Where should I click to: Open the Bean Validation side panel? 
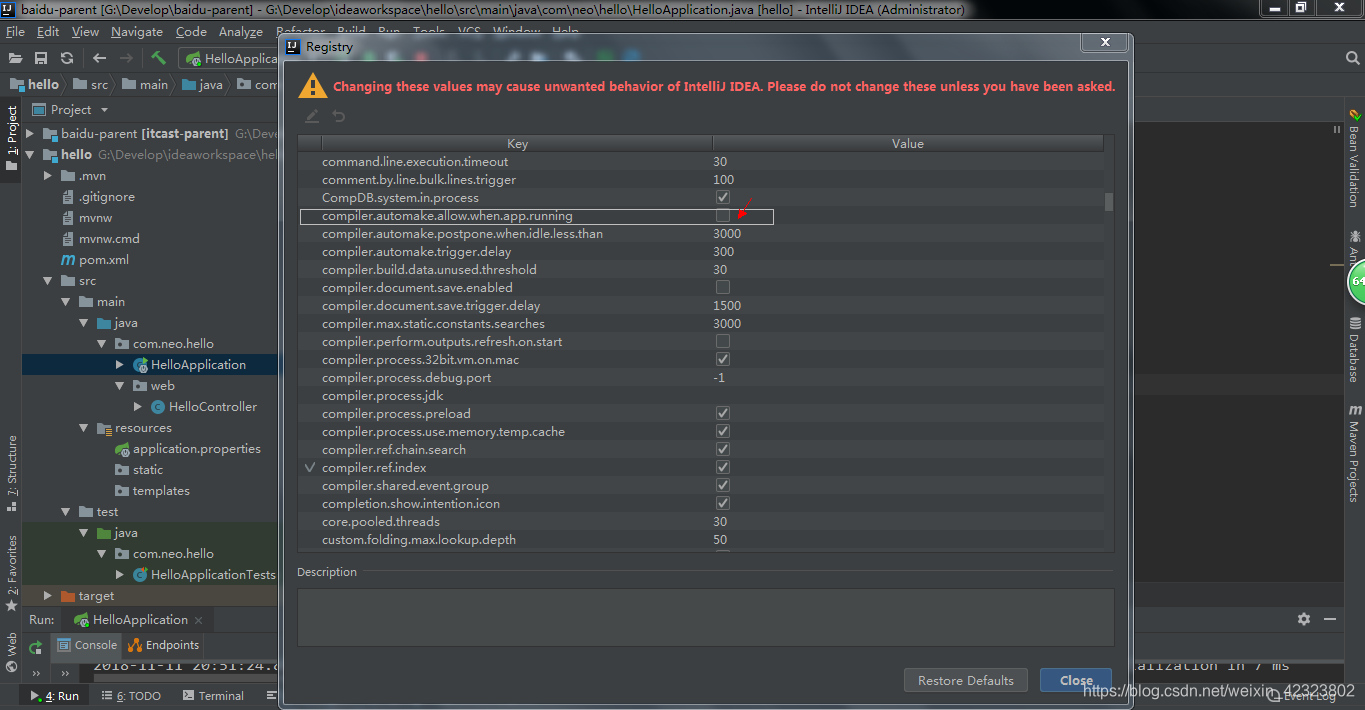click(1355, 157)
